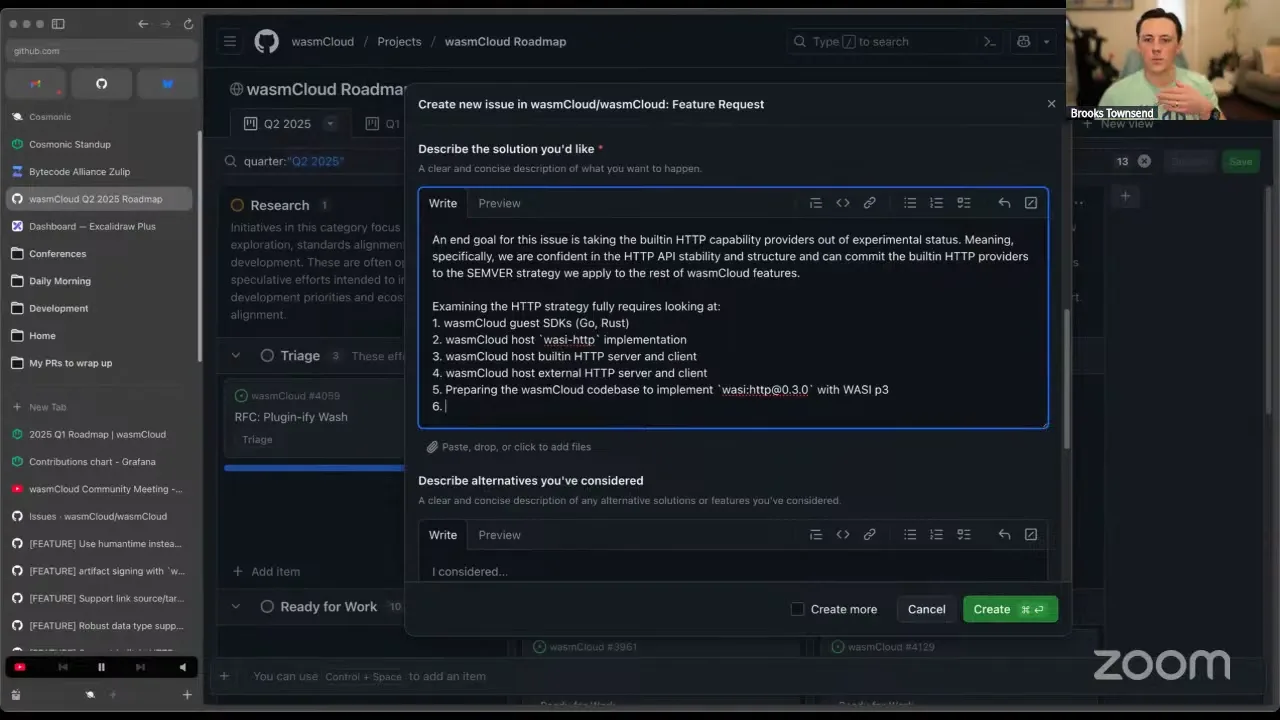Viewport: 1280px width, 720px height.
Task: Cancel the new issue dialog
Action: tap(926, 609)
